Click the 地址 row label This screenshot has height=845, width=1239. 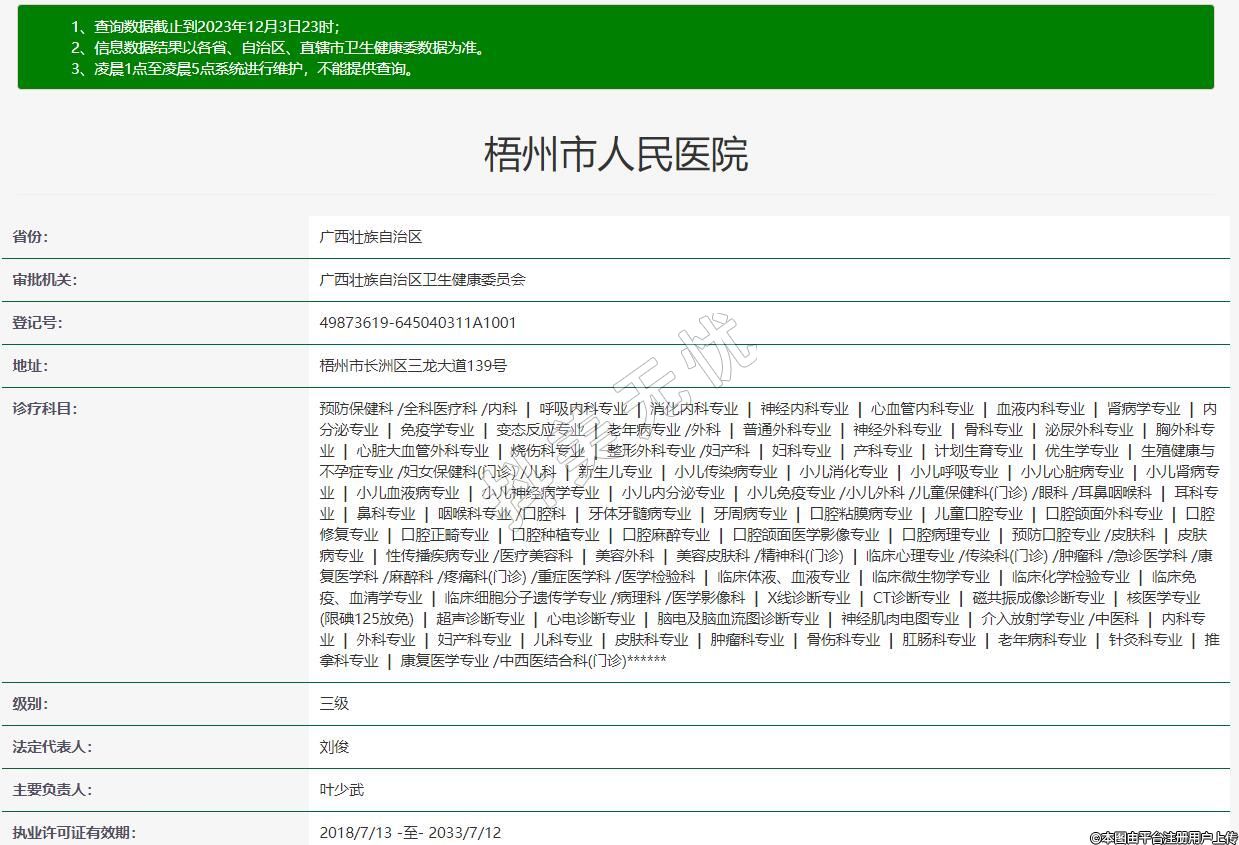[x=30, y=366]
